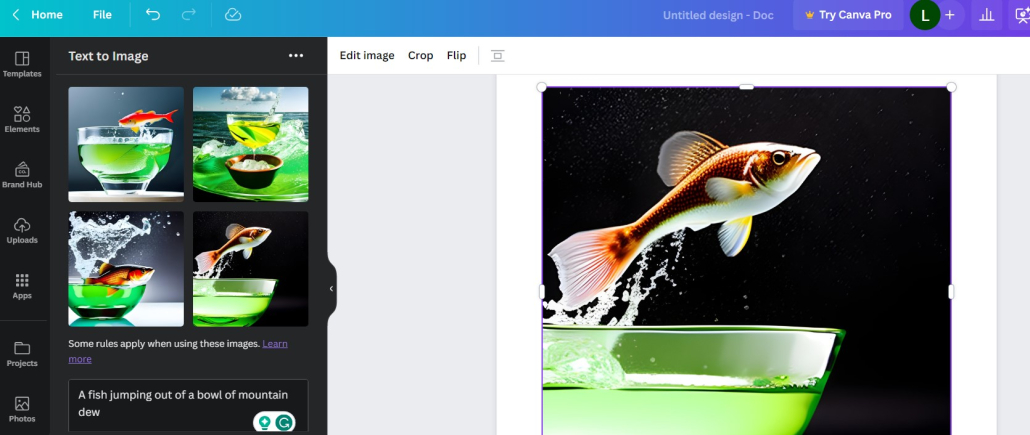Click the right edge crop handle
Screen dimensions: 1030x435
click(x=951, y=292)
